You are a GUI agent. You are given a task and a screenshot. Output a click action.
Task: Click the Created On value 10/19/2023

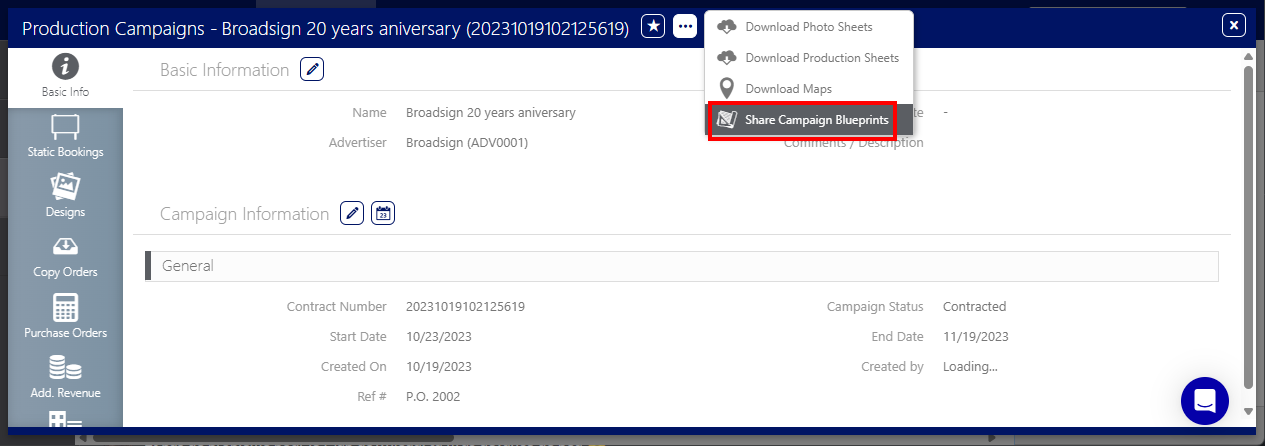(438, 367)
